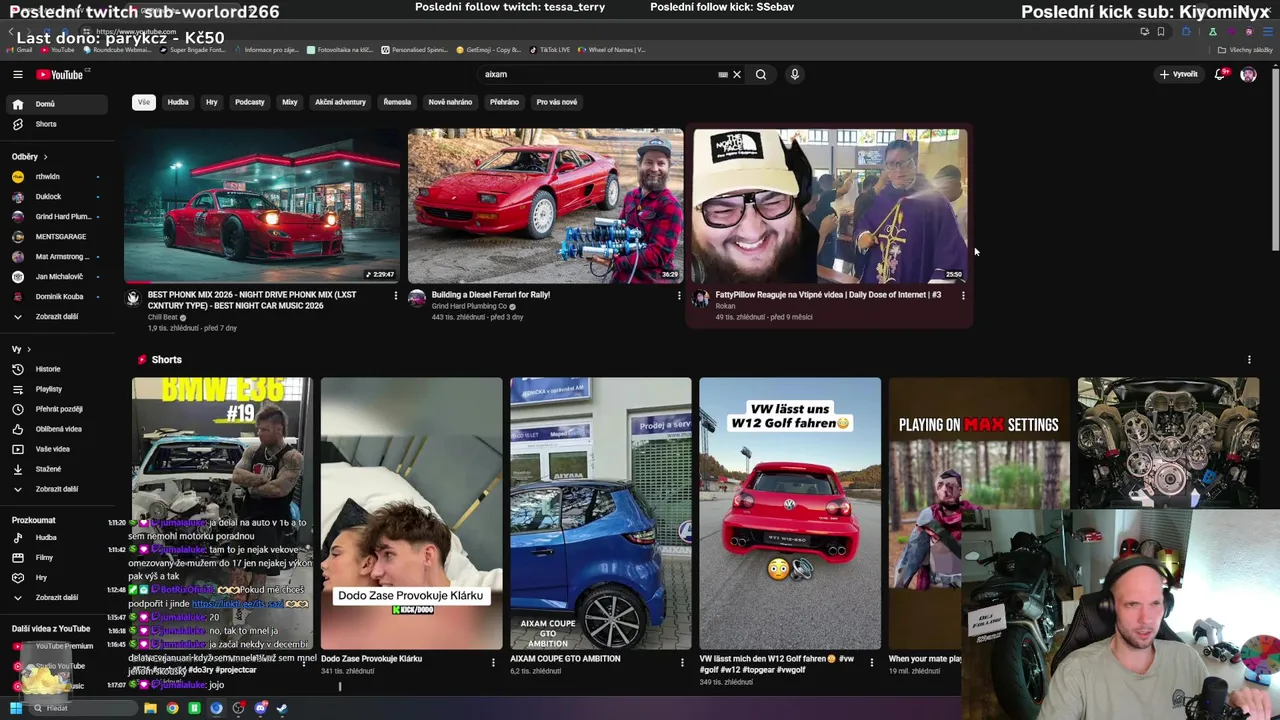Open the Vy section chevron
This screenshot has height=720, width=1280.
(x=29, y=349)
